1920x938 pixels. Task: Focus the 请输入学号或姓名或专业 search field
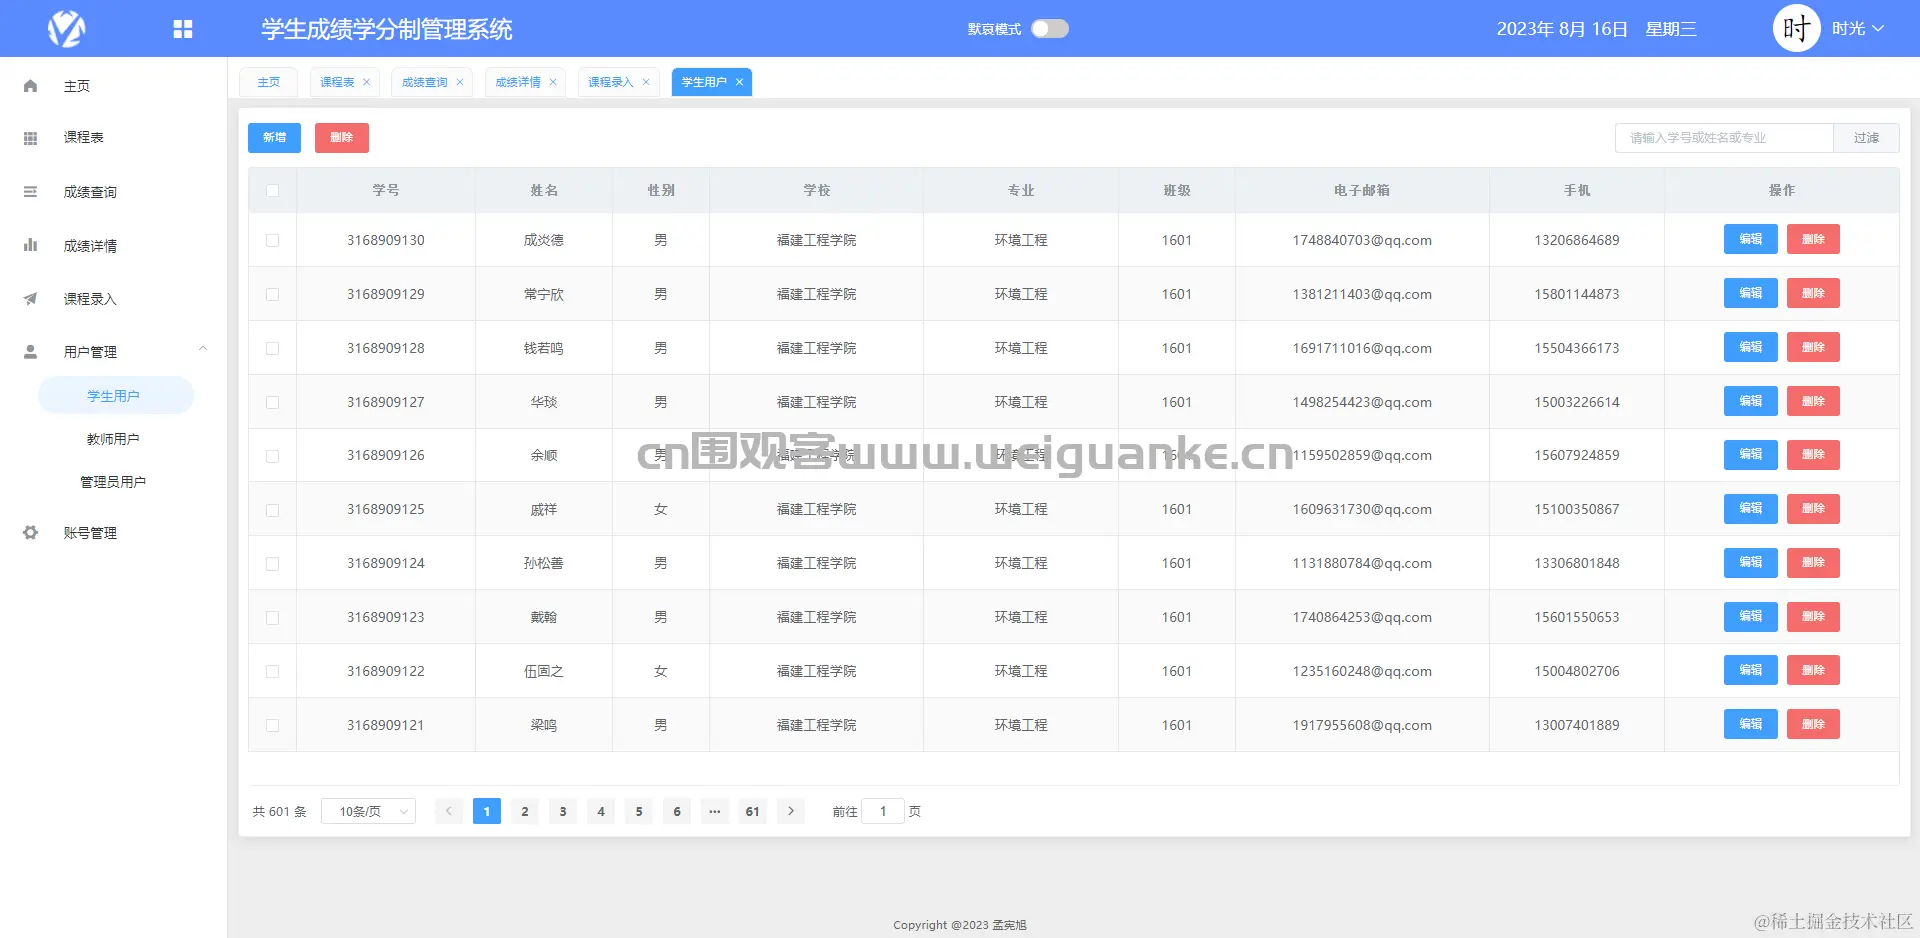point(1724,138)
